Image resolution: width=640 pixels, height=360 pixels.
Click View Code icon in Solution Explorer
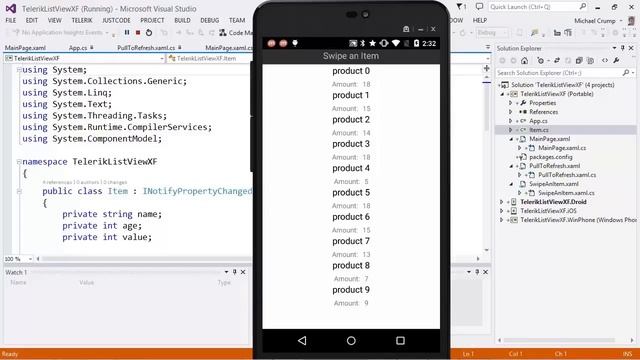(x=605, y=61)
